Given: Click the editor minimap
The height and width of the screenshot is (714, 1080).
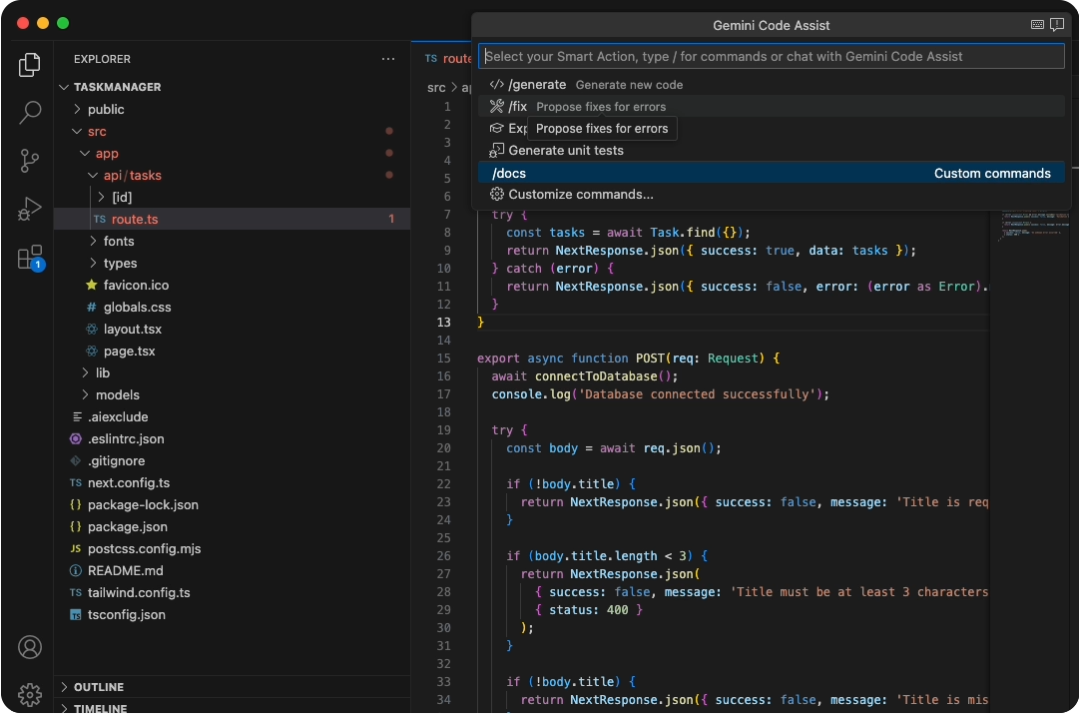Looking at the screenshot, I should tap(1034, 224).
